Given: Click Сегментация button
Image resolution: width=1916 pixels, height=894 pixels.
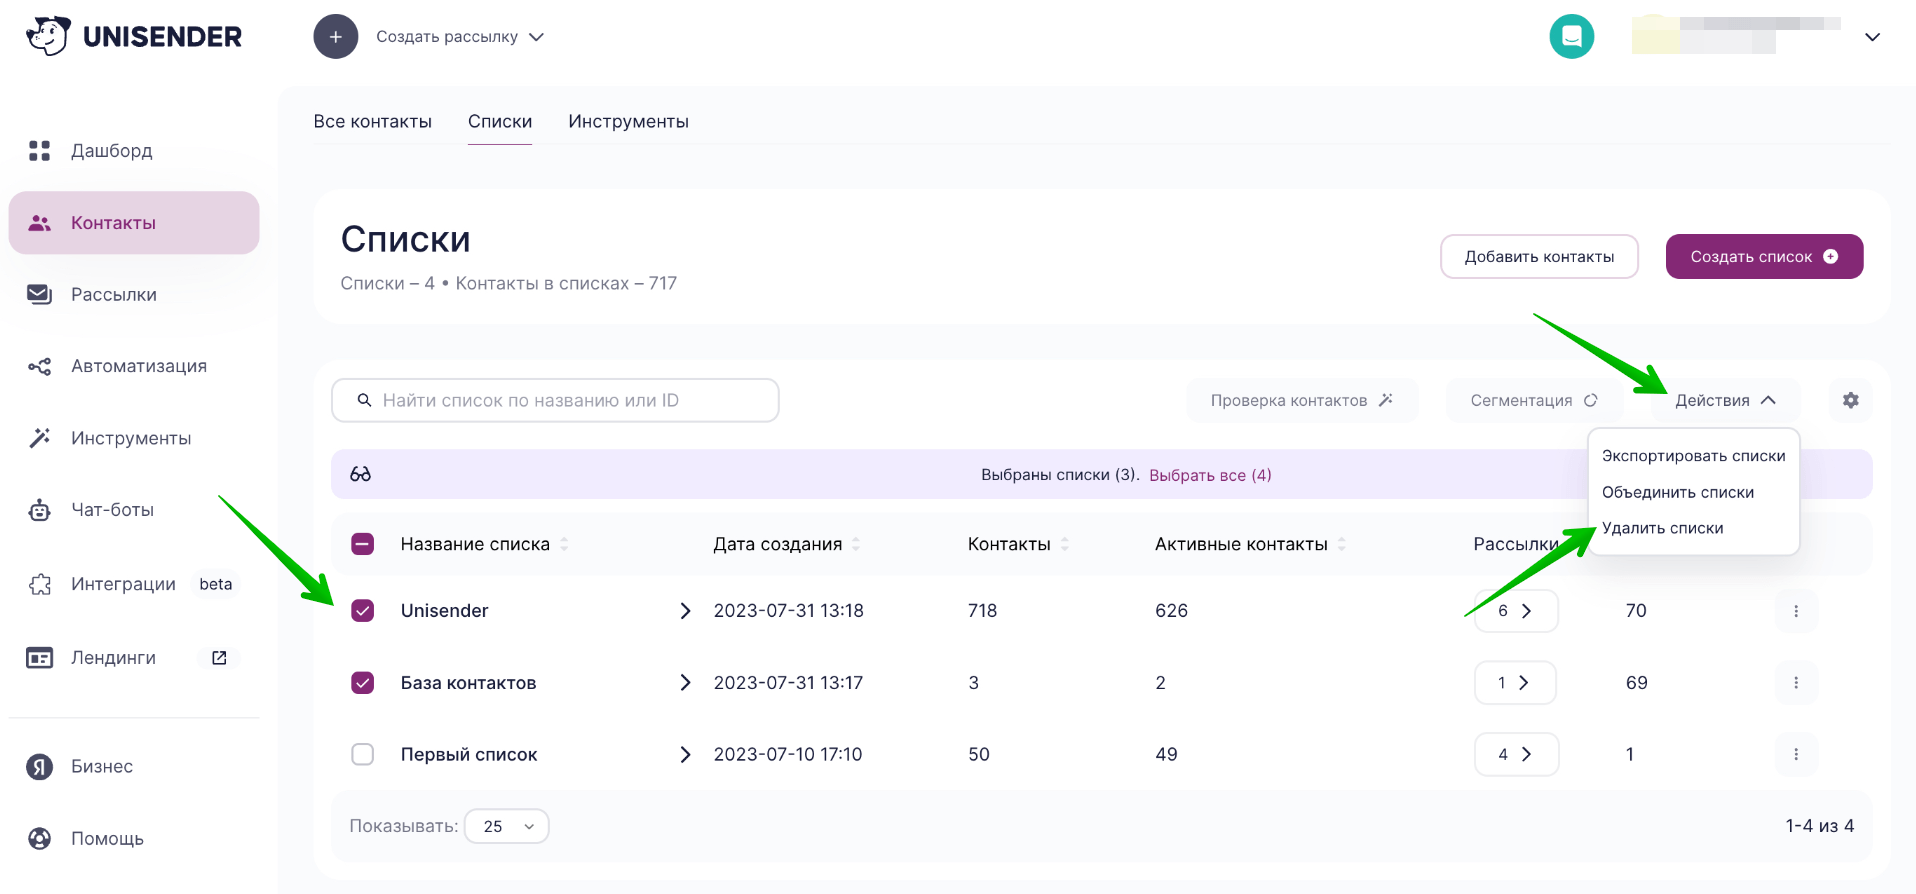Looking at the screenshot, I should pos(1534,400).
